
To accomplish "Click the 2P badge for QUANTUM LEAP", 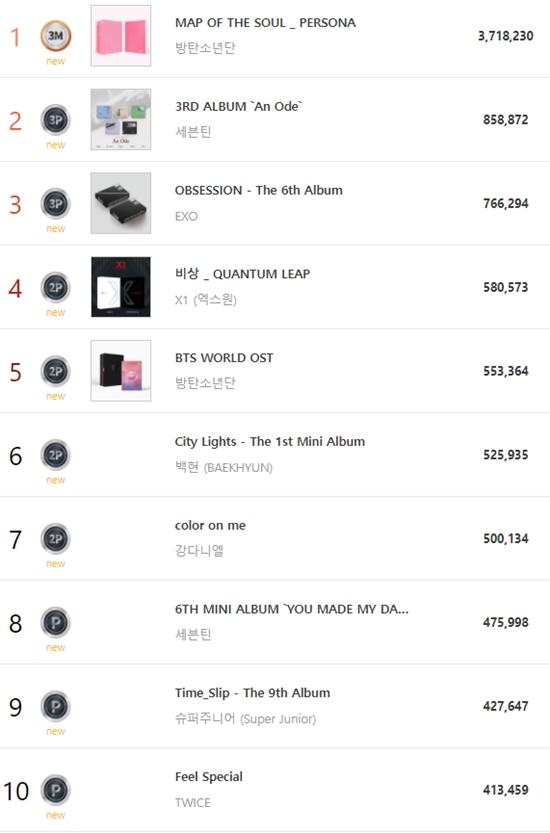I will (55, 287).
